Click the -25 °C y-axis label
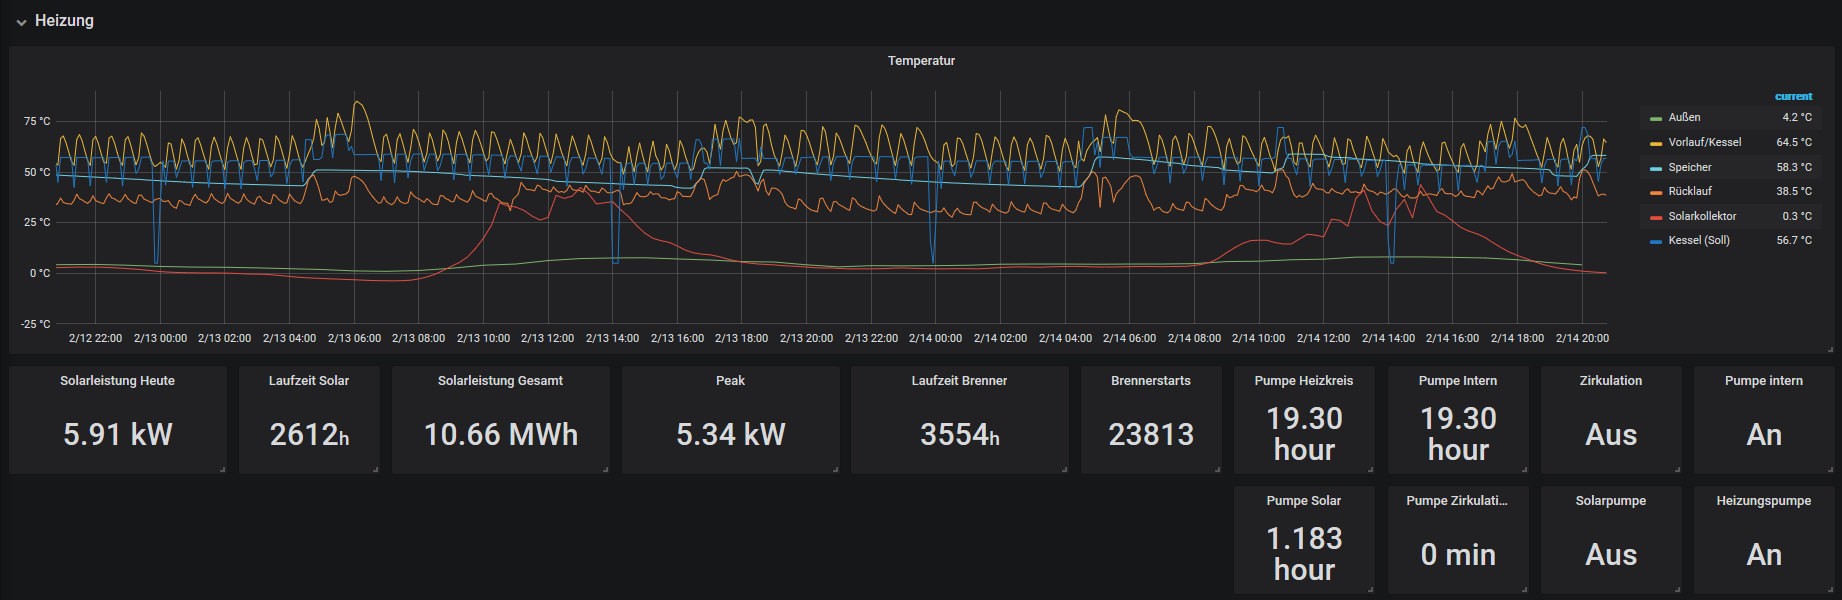The width and height of the screenshot is (1842, 600). [x=36, y=324]
